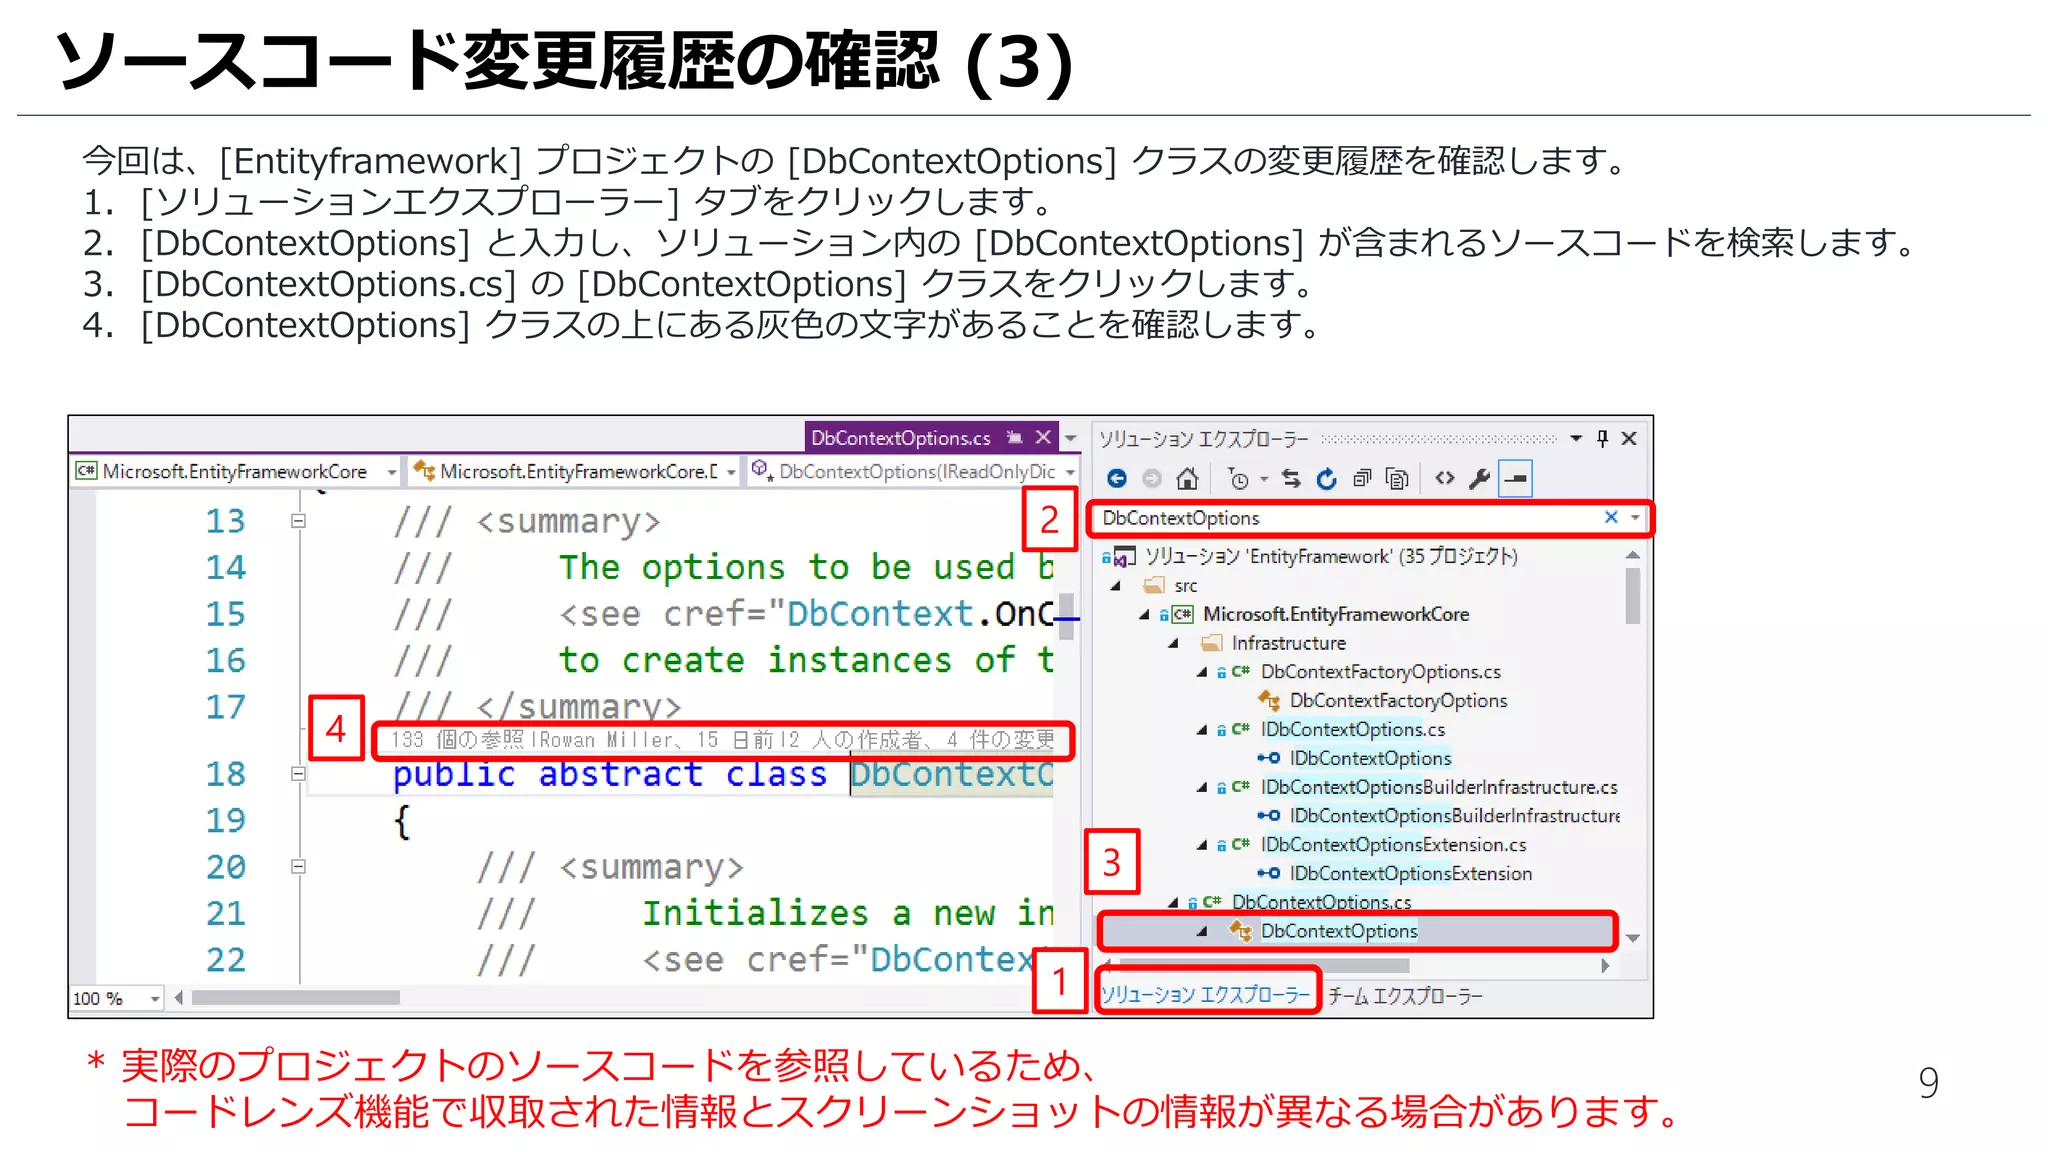Clear the DbContextOptions search text

[x=1611, y=517]
